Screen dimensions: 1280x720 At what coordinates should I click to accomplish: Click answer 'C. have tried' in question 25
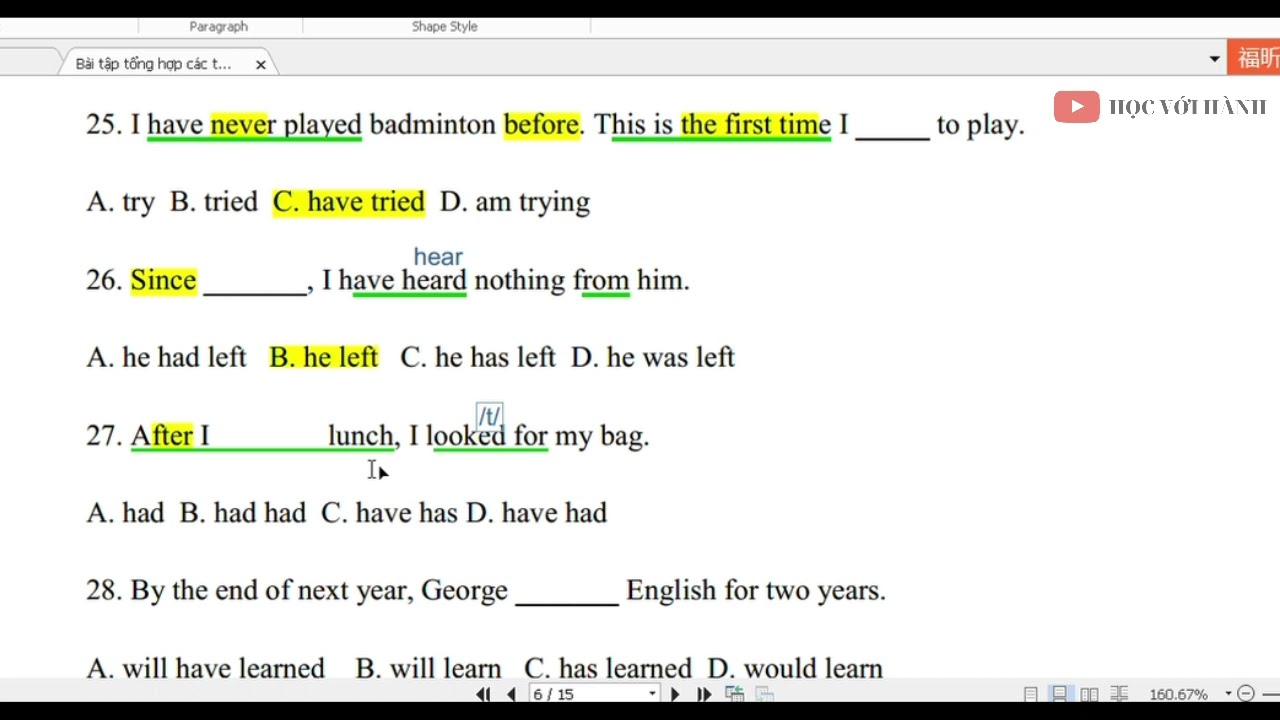349,202
